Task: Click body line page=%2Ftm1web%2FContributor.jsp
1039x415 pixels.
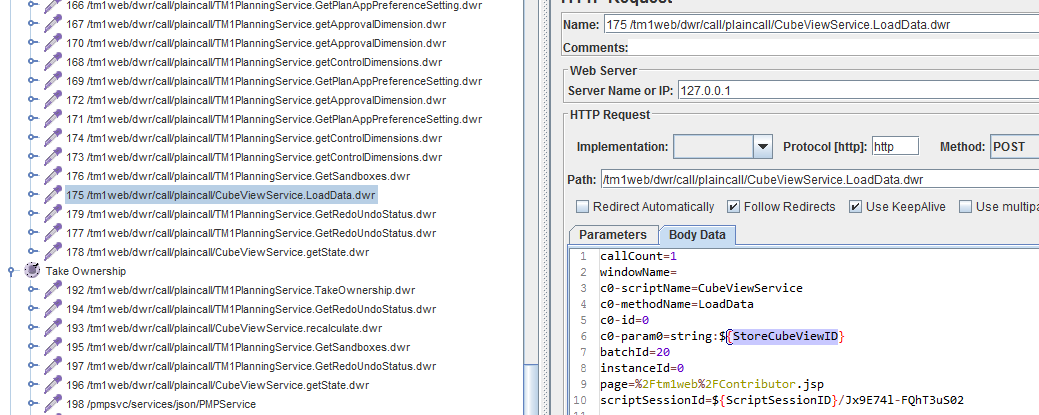Action: [x=712, y=385]
